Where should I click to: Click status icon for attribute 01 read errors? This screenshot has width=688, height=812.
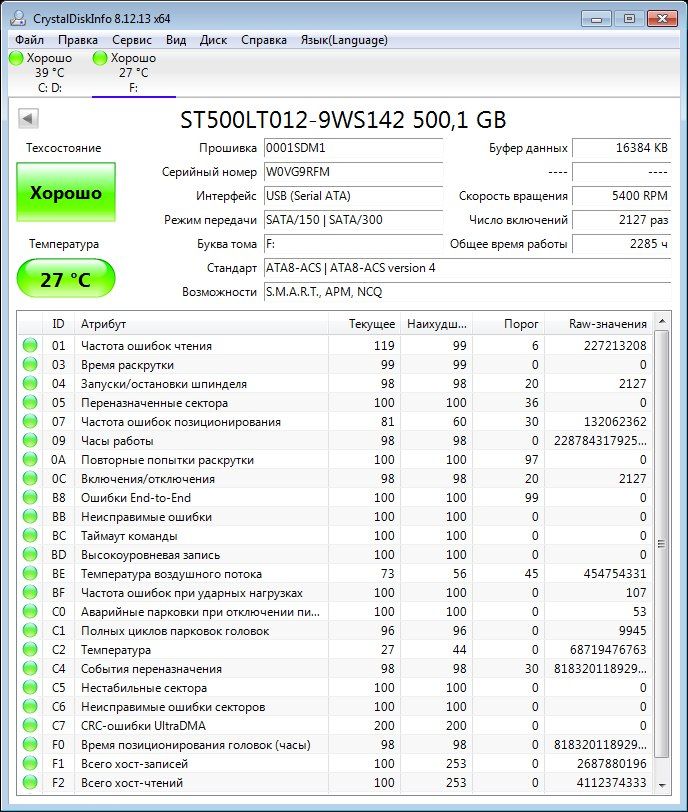tap(30, 345)
